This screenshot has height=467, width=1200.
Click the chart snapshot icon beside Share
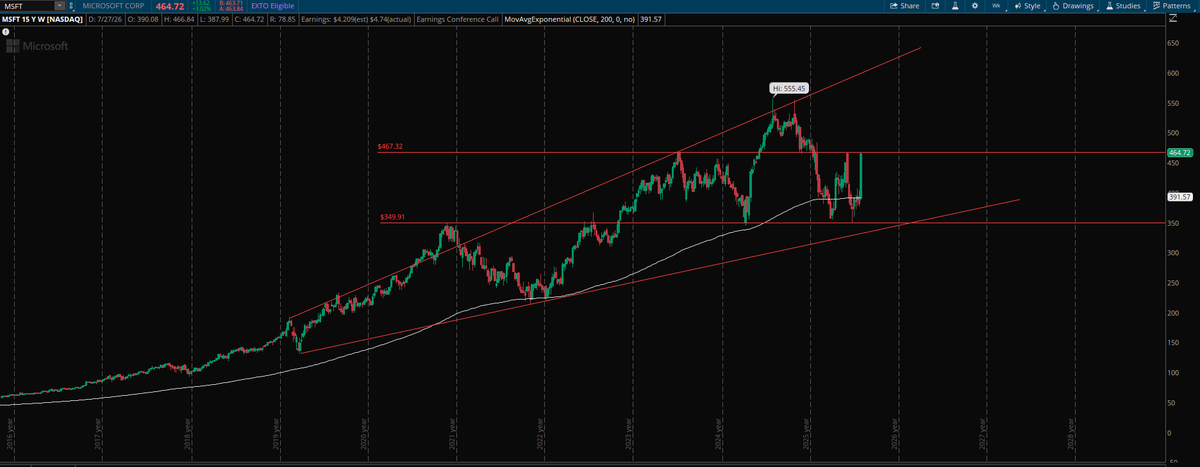(936, 6)
